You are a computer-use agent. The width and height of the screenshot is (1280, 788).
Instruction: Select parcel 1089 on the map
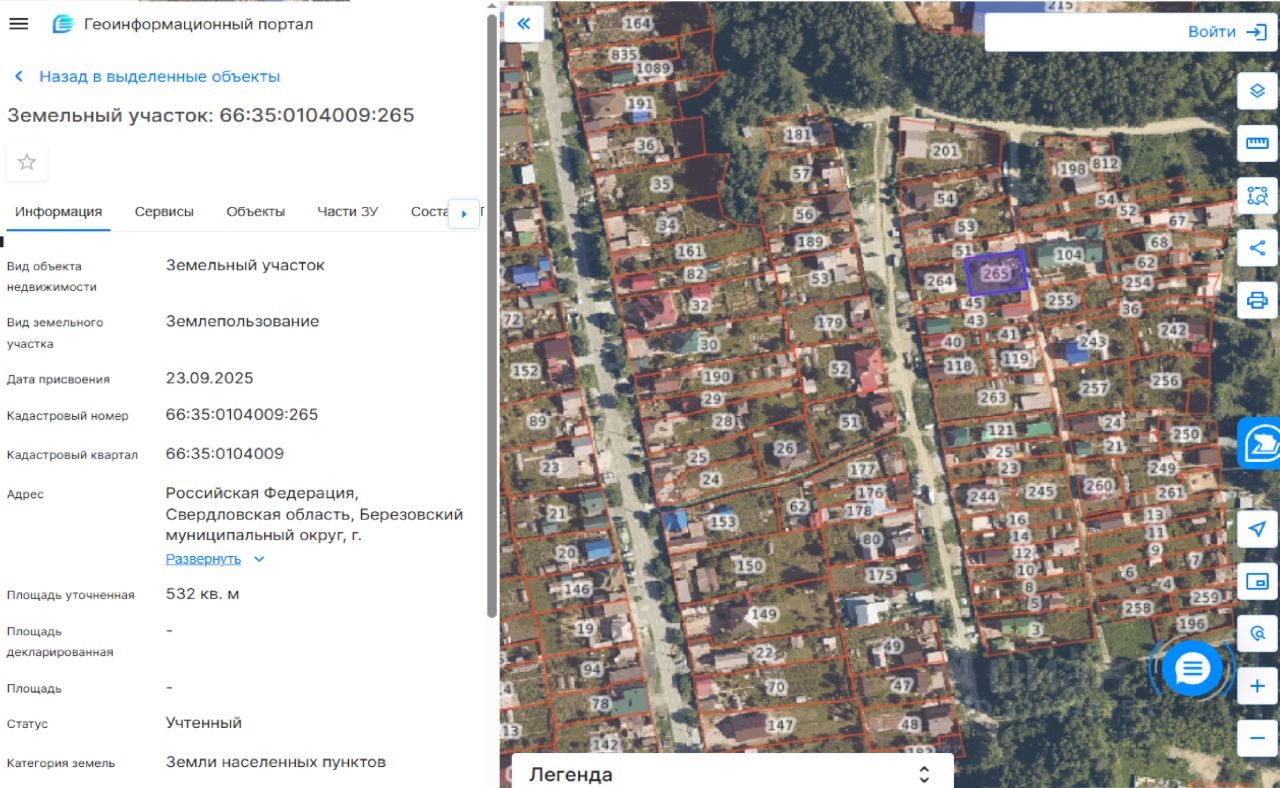point(653,68)
